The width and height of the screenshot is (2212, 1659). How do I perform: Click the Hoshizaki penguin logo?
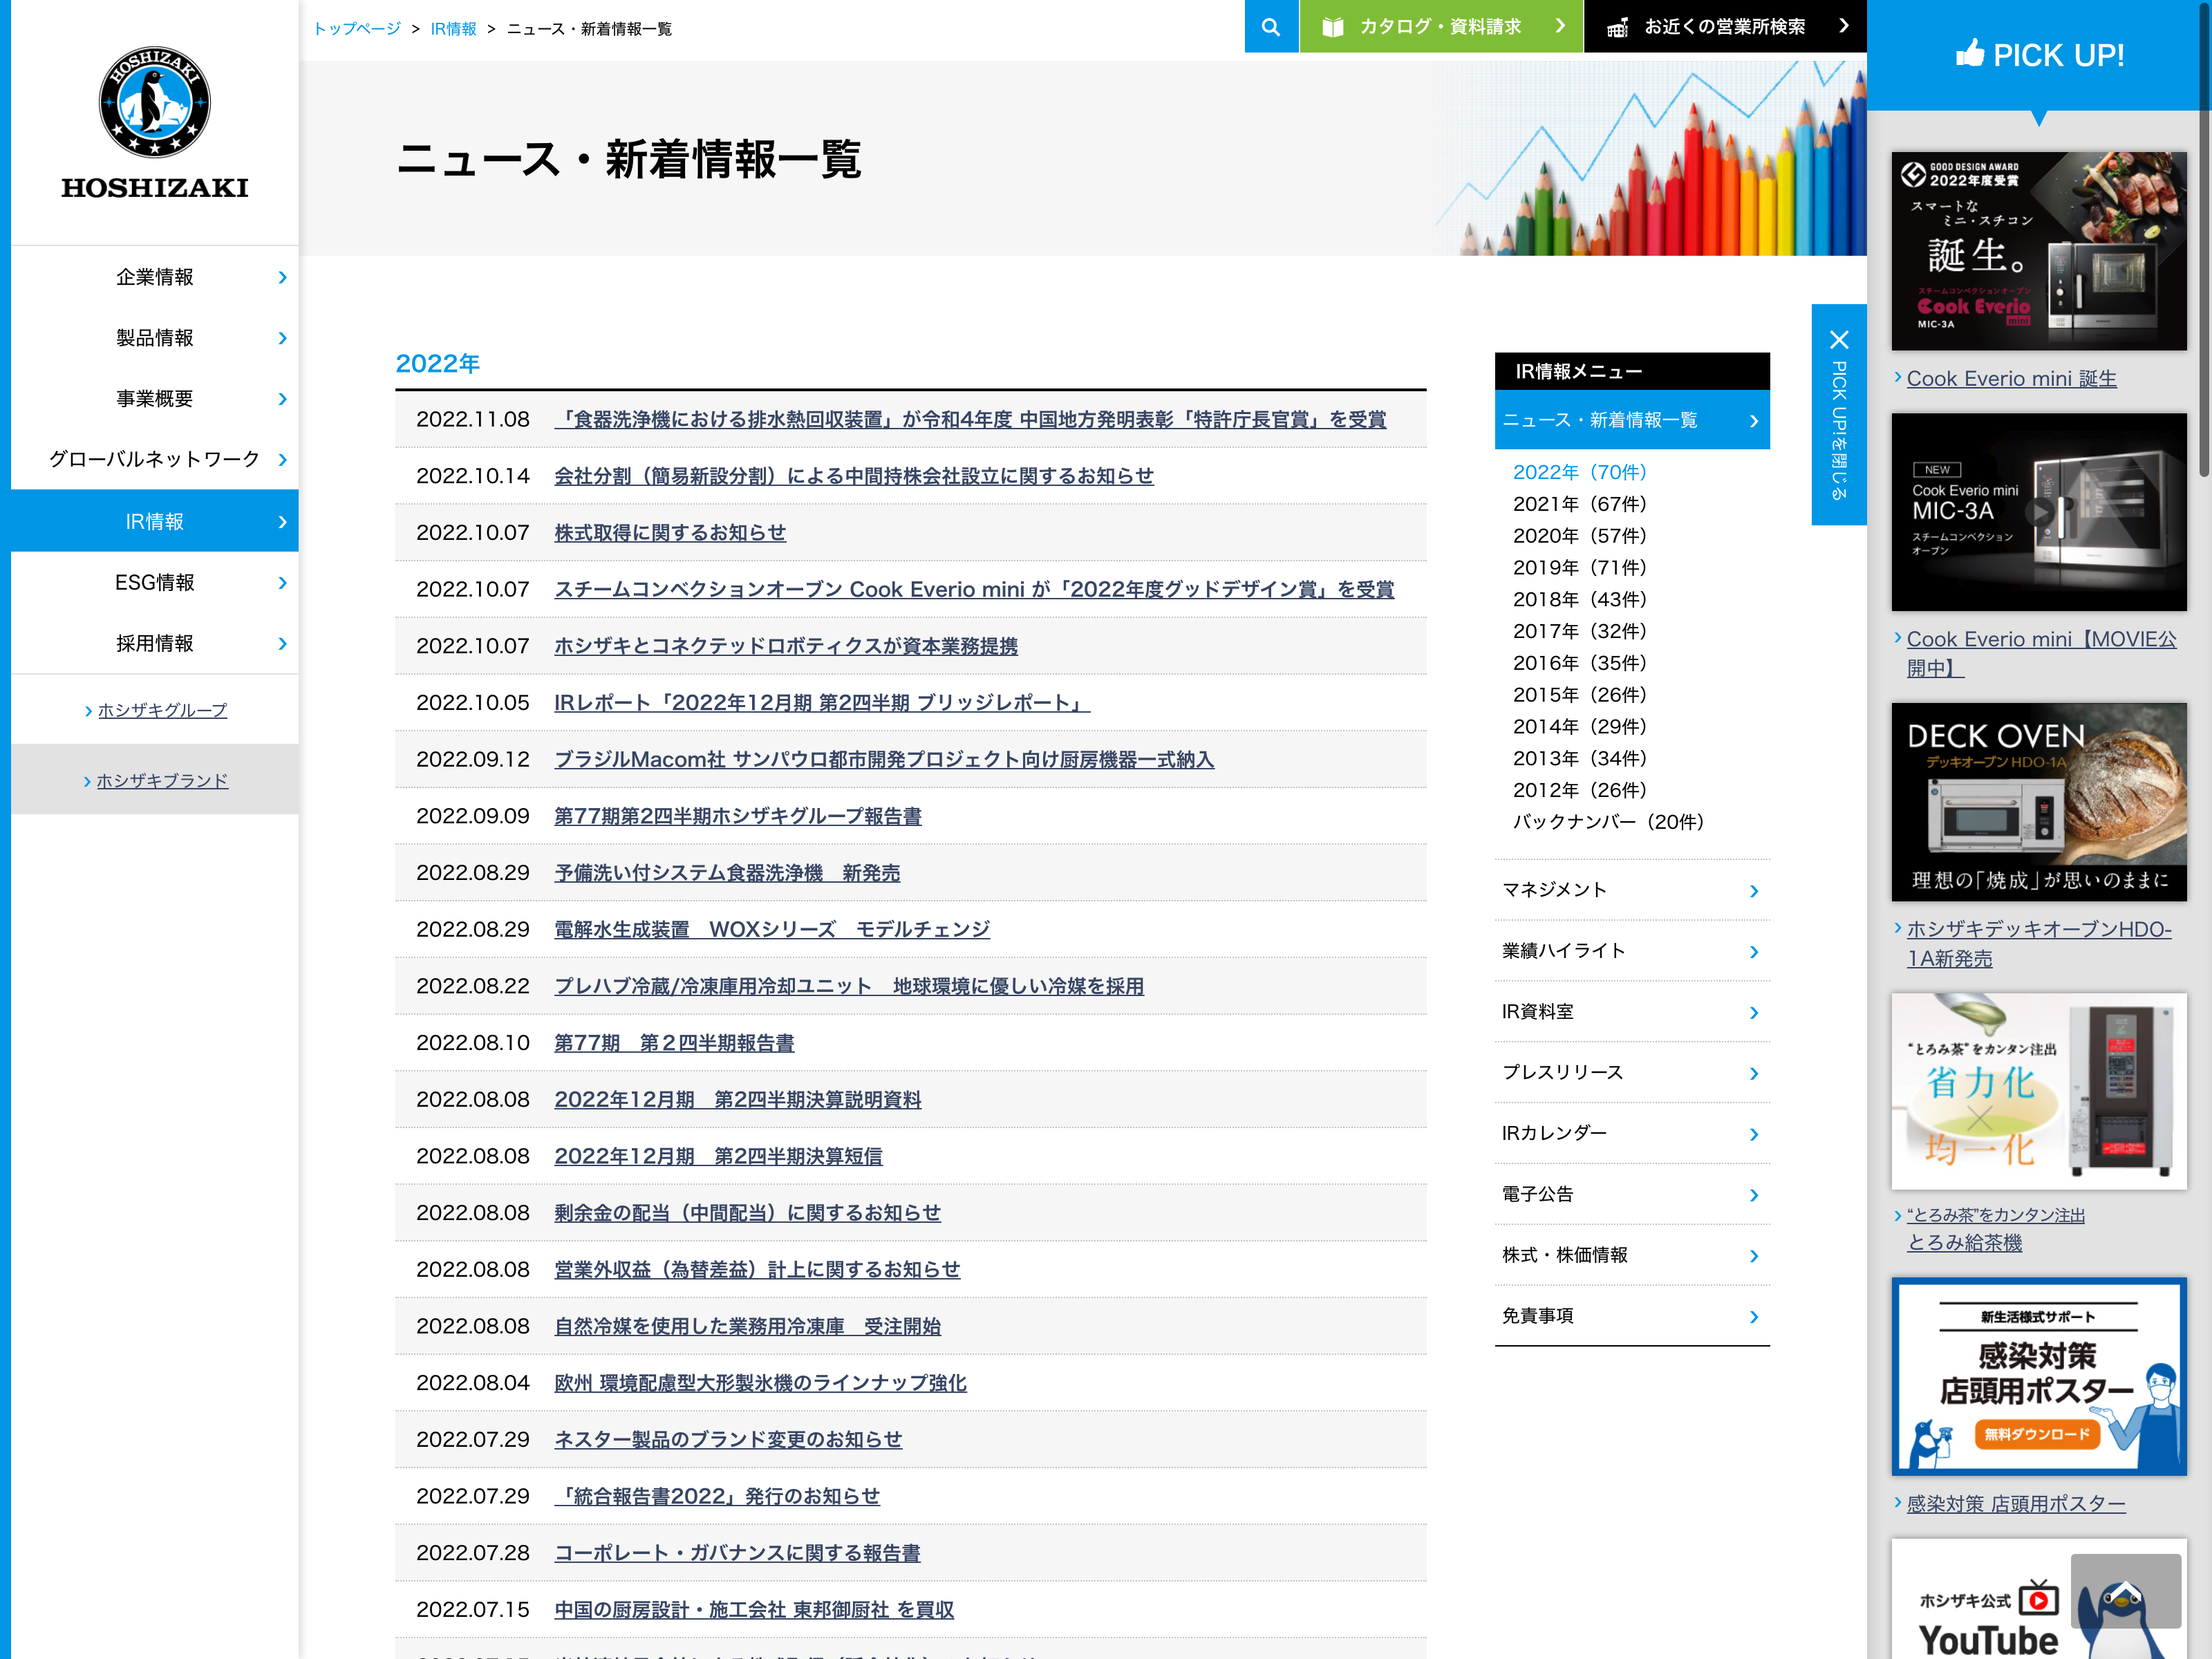pos(155,103)
